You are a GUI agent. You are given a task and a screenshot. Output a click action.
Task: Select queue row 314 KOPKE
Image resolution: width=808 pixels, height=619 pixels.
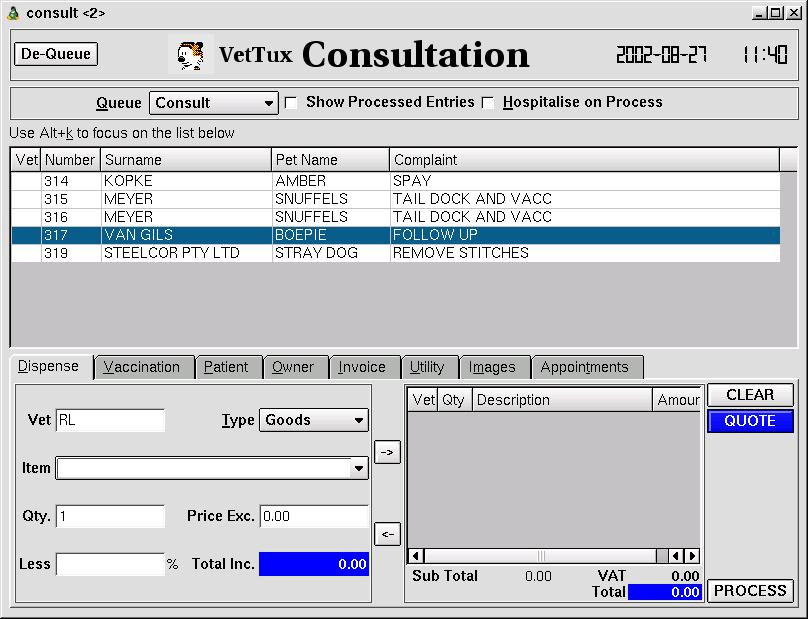coord(395,181)
